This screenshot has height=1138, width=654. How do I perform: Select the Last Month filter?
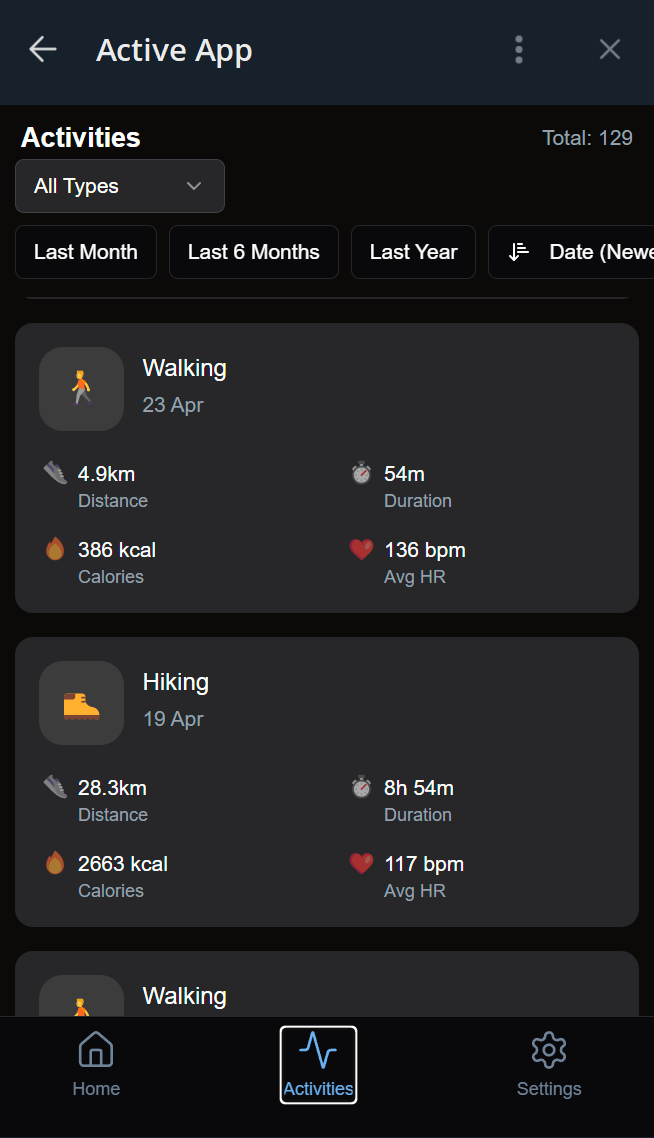pyautogui.click(x=86, y=252)
